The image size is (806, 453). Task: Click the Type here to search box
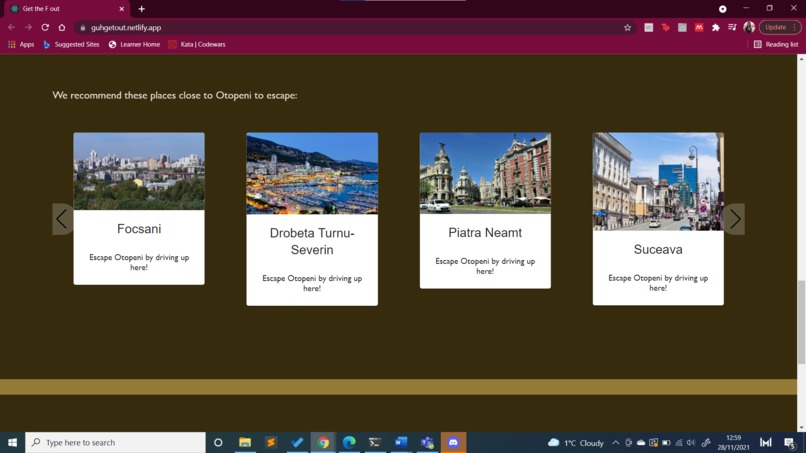click(116, 442)
